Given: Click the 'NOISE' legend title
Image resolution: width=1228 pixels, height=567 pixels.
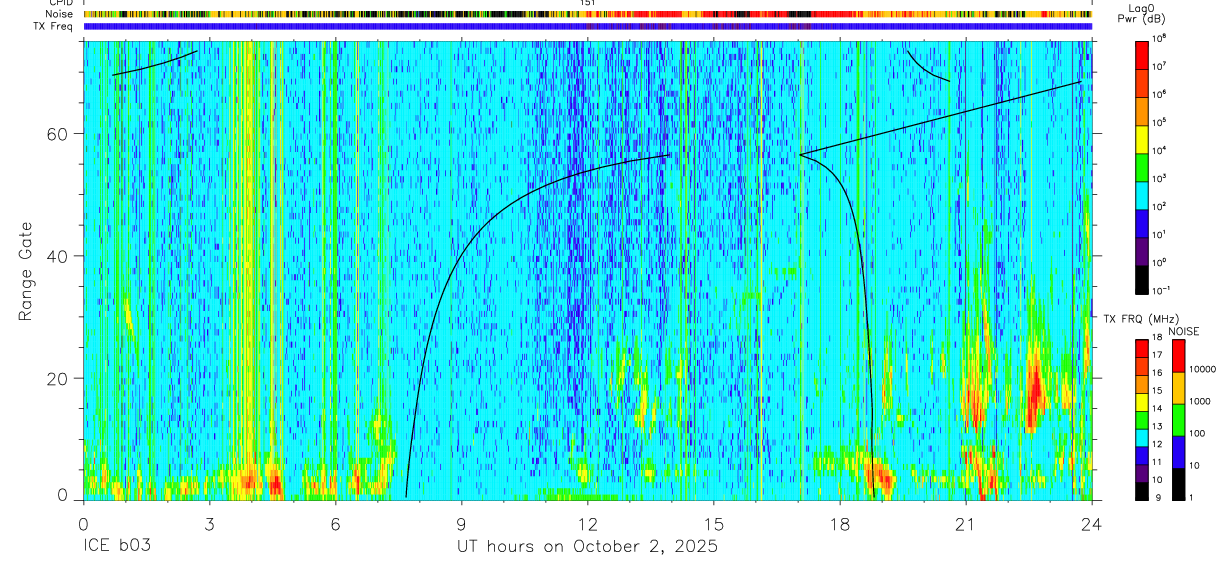Looking at the screenshot, I should click(x=1184, y=330).
